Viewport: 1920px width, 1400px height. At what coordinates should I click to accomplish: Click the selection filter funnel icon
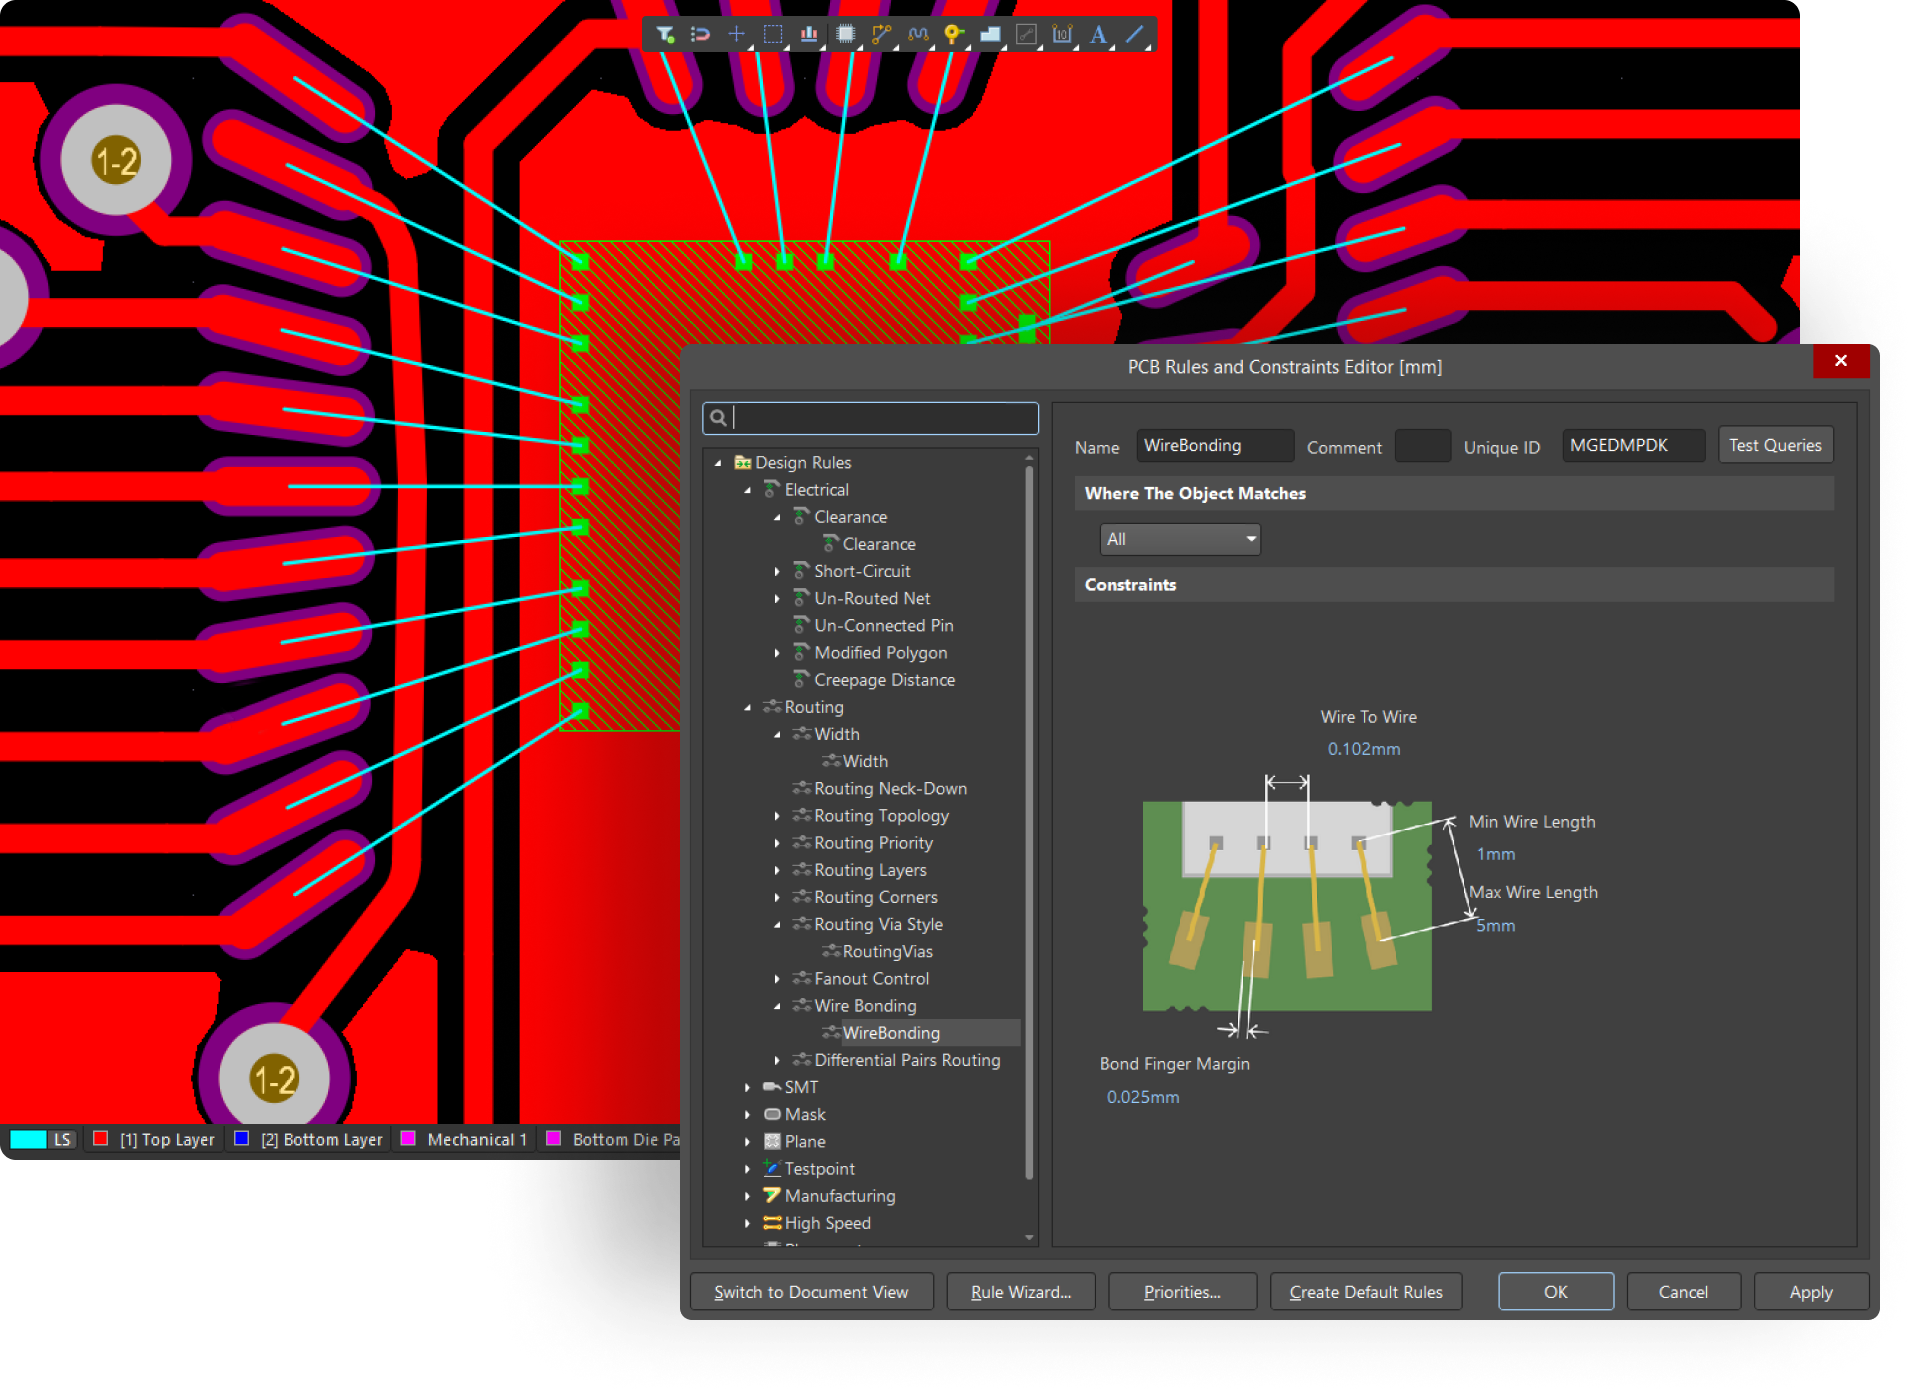[x=665, y=34]
